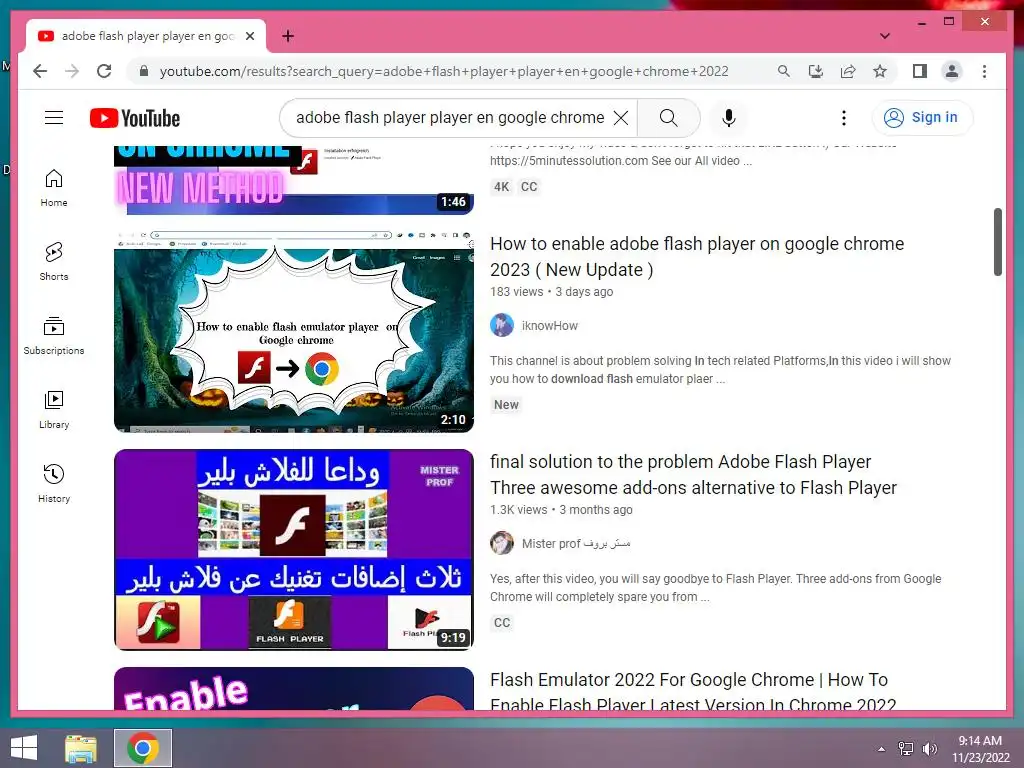
Task: Click the address bar search lens icon
Action: [784, 71]
